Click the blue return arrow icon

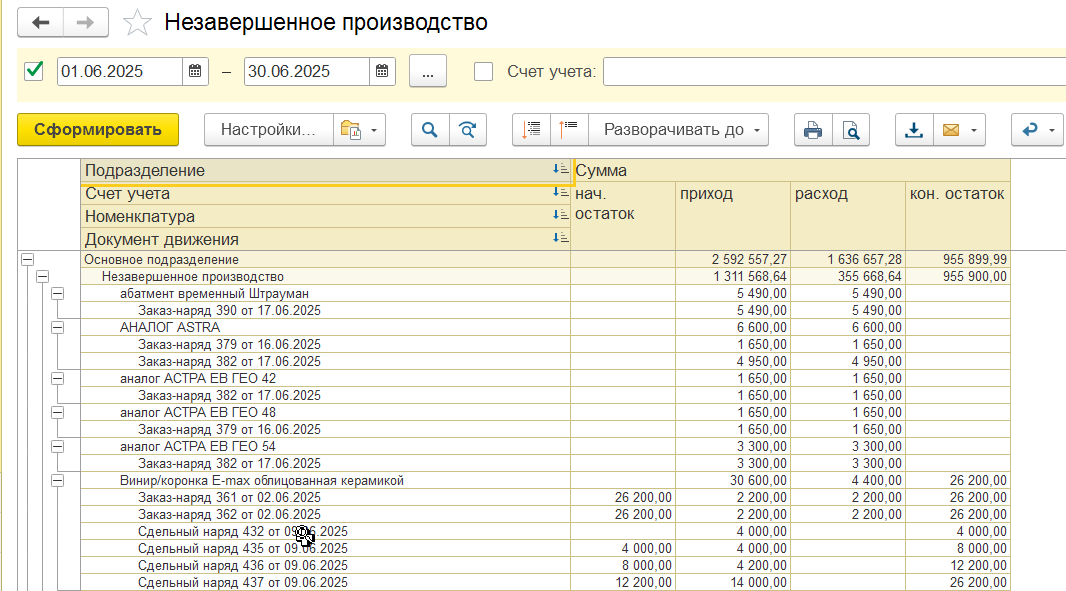pos(1030,129)
